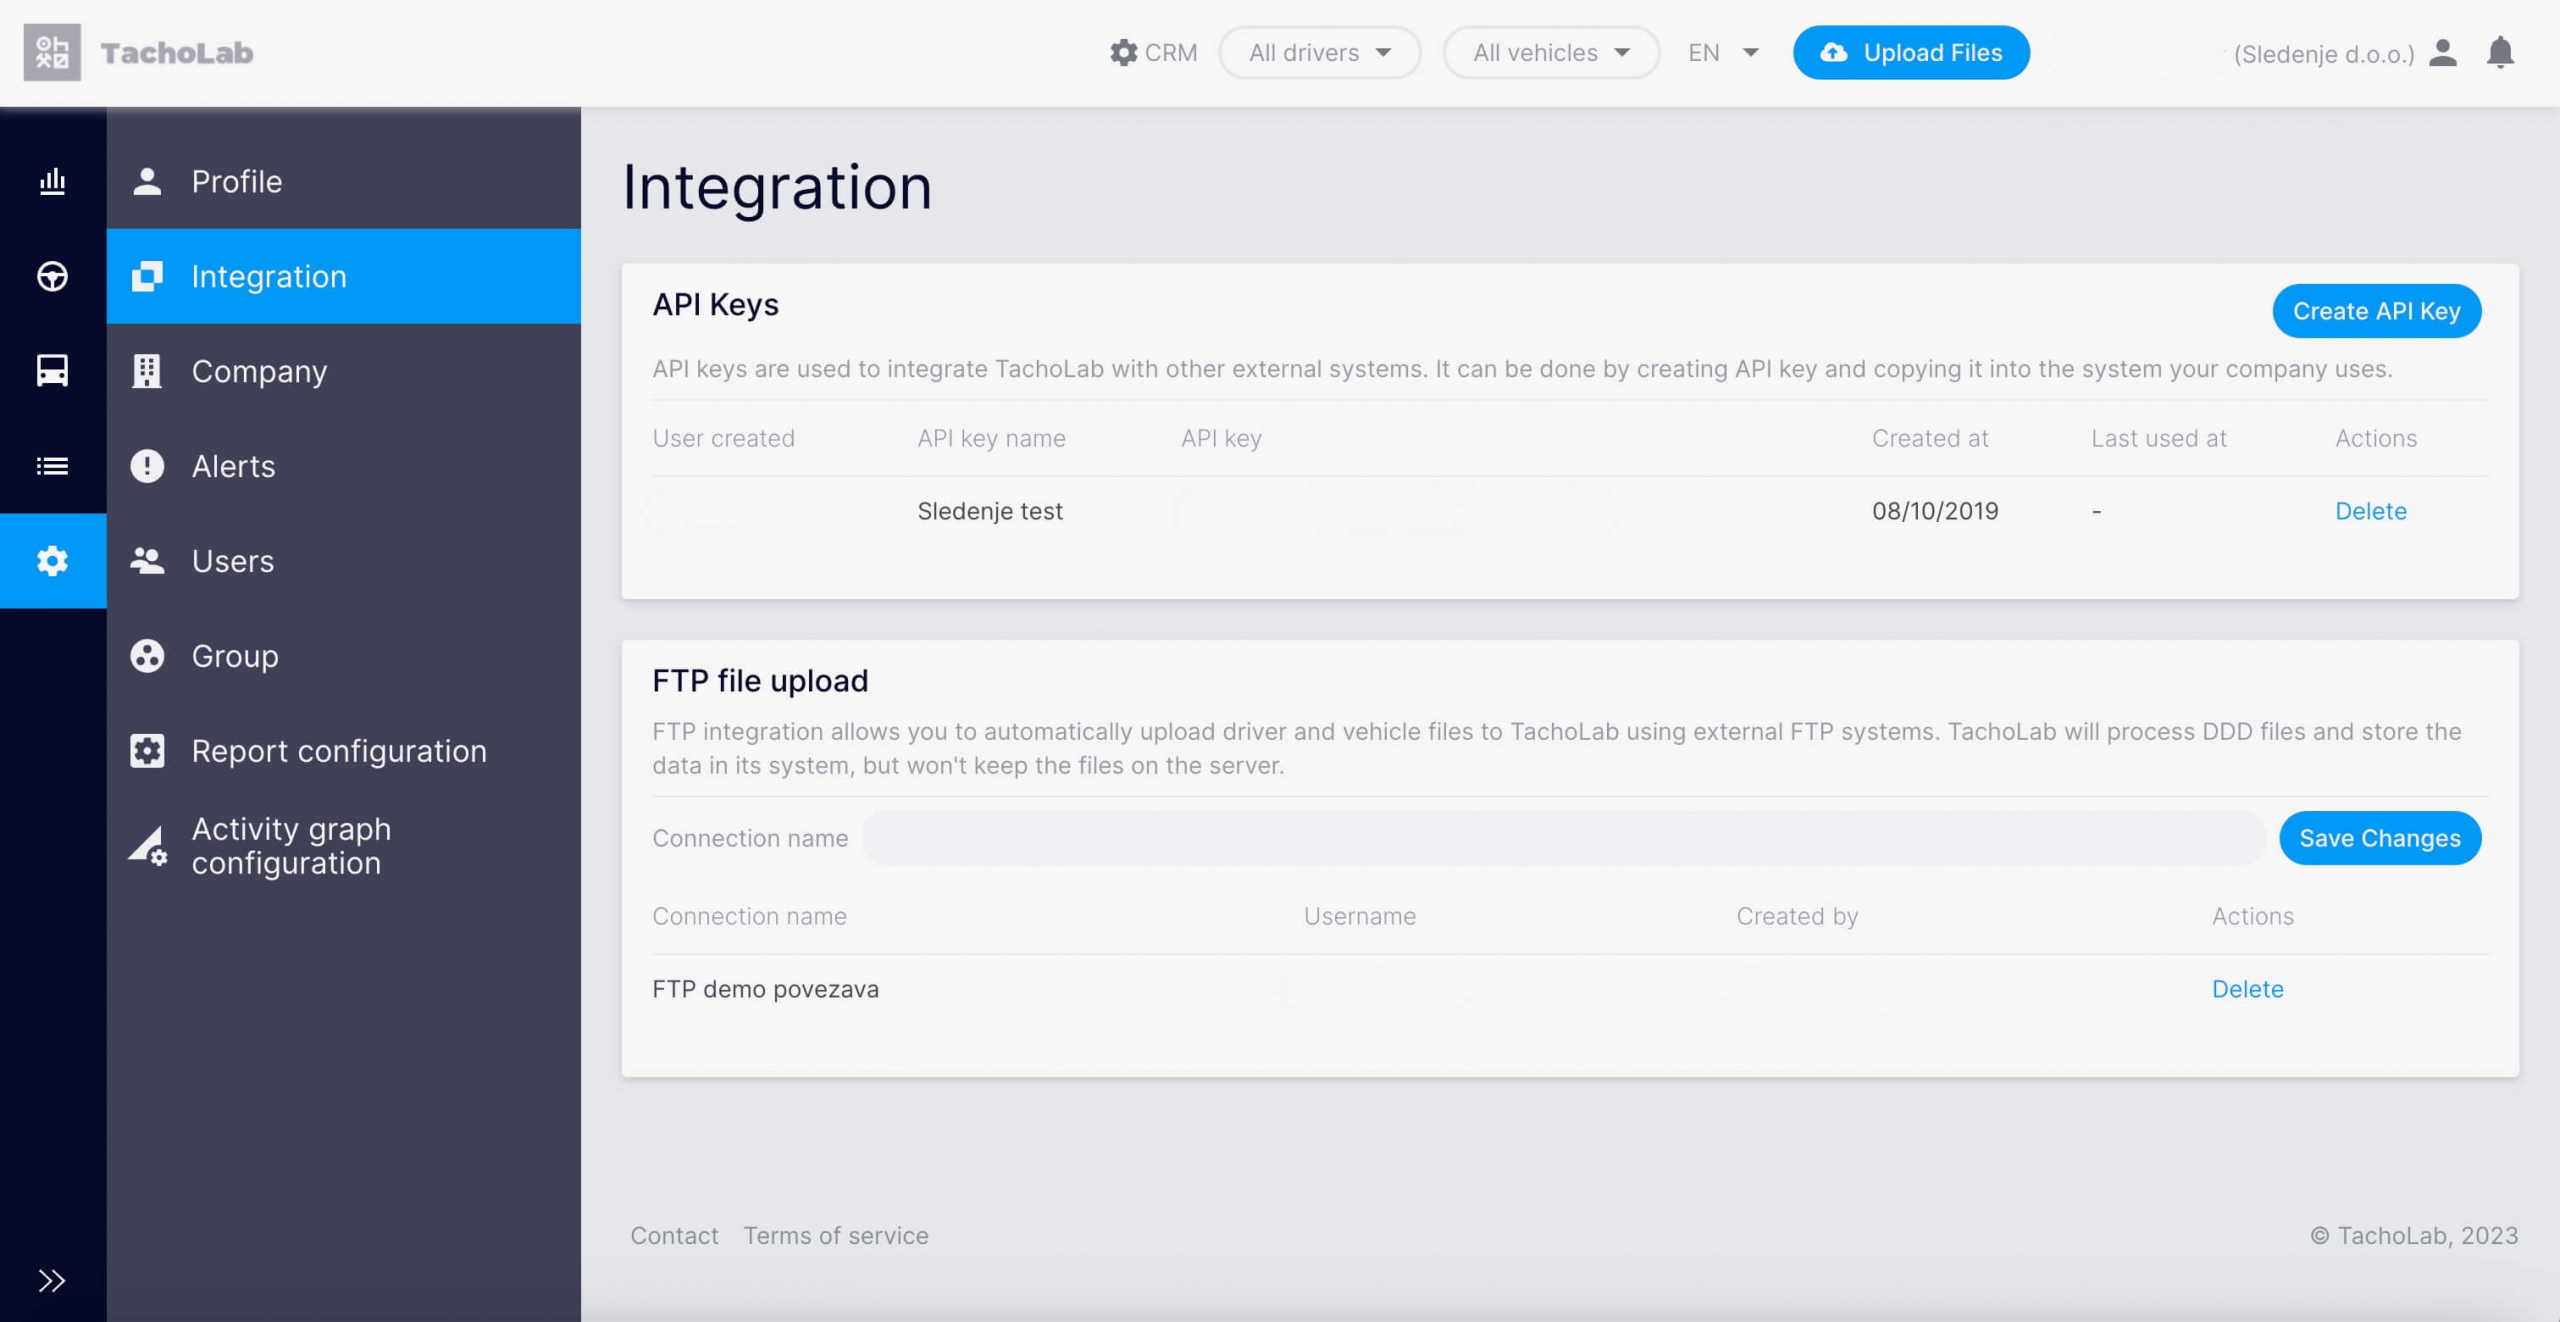Click the Upload Files button
The height and width of the screenshot is (1322, 2560).
point(1911,53)
